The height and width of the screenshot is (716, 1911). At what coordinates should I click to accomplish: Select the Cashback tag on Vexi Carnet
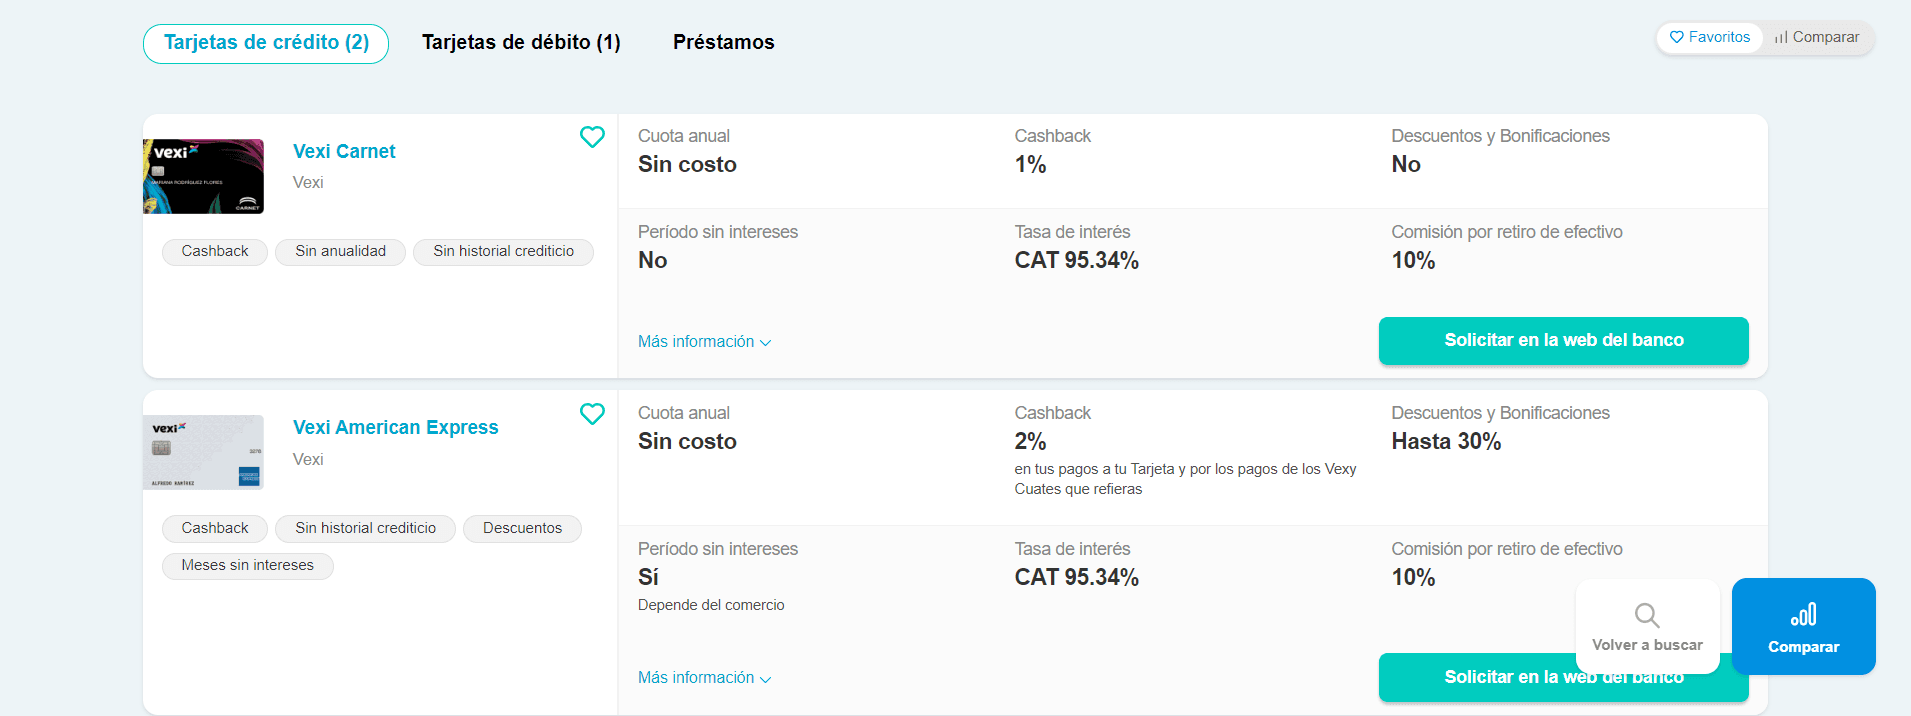tap(214, 251)
